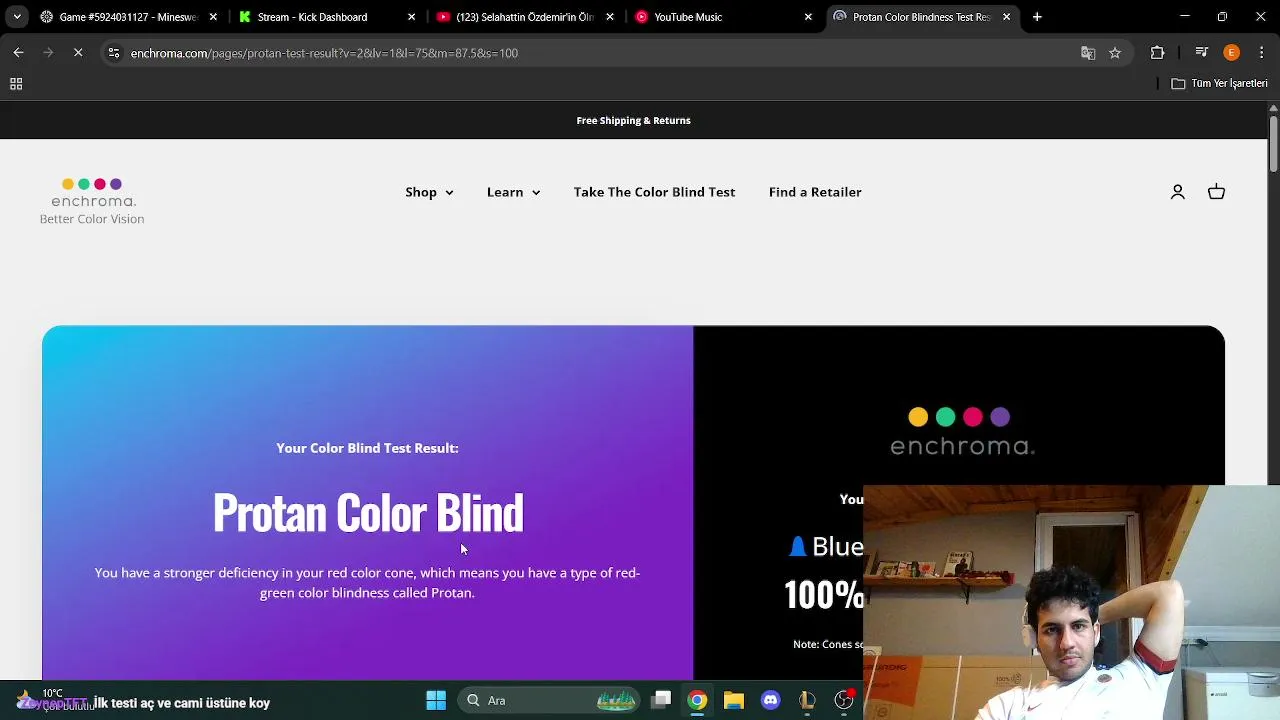Go forward one page in the browser
Viewport: 1280px width, 720px height.
pos(48,52)
